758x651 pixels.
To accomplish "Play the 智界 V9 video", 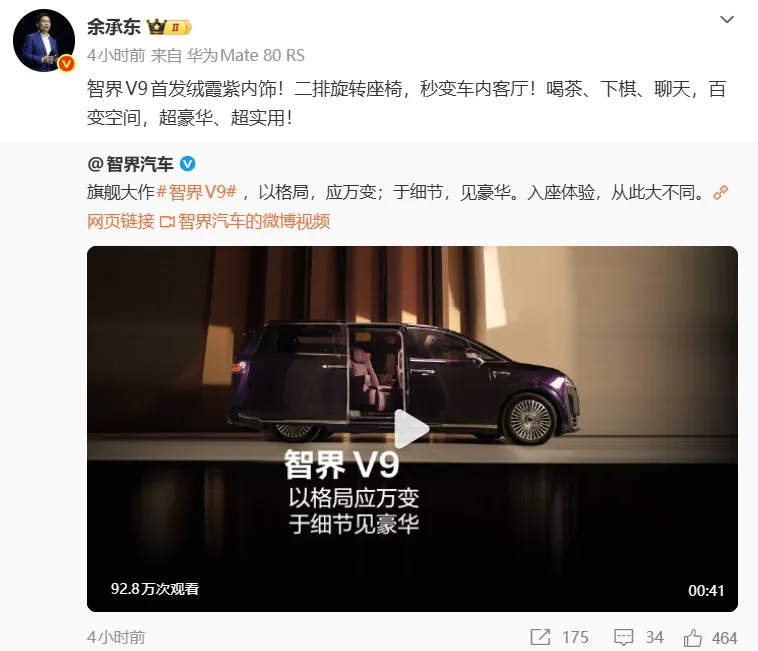I will click(411, 429).
